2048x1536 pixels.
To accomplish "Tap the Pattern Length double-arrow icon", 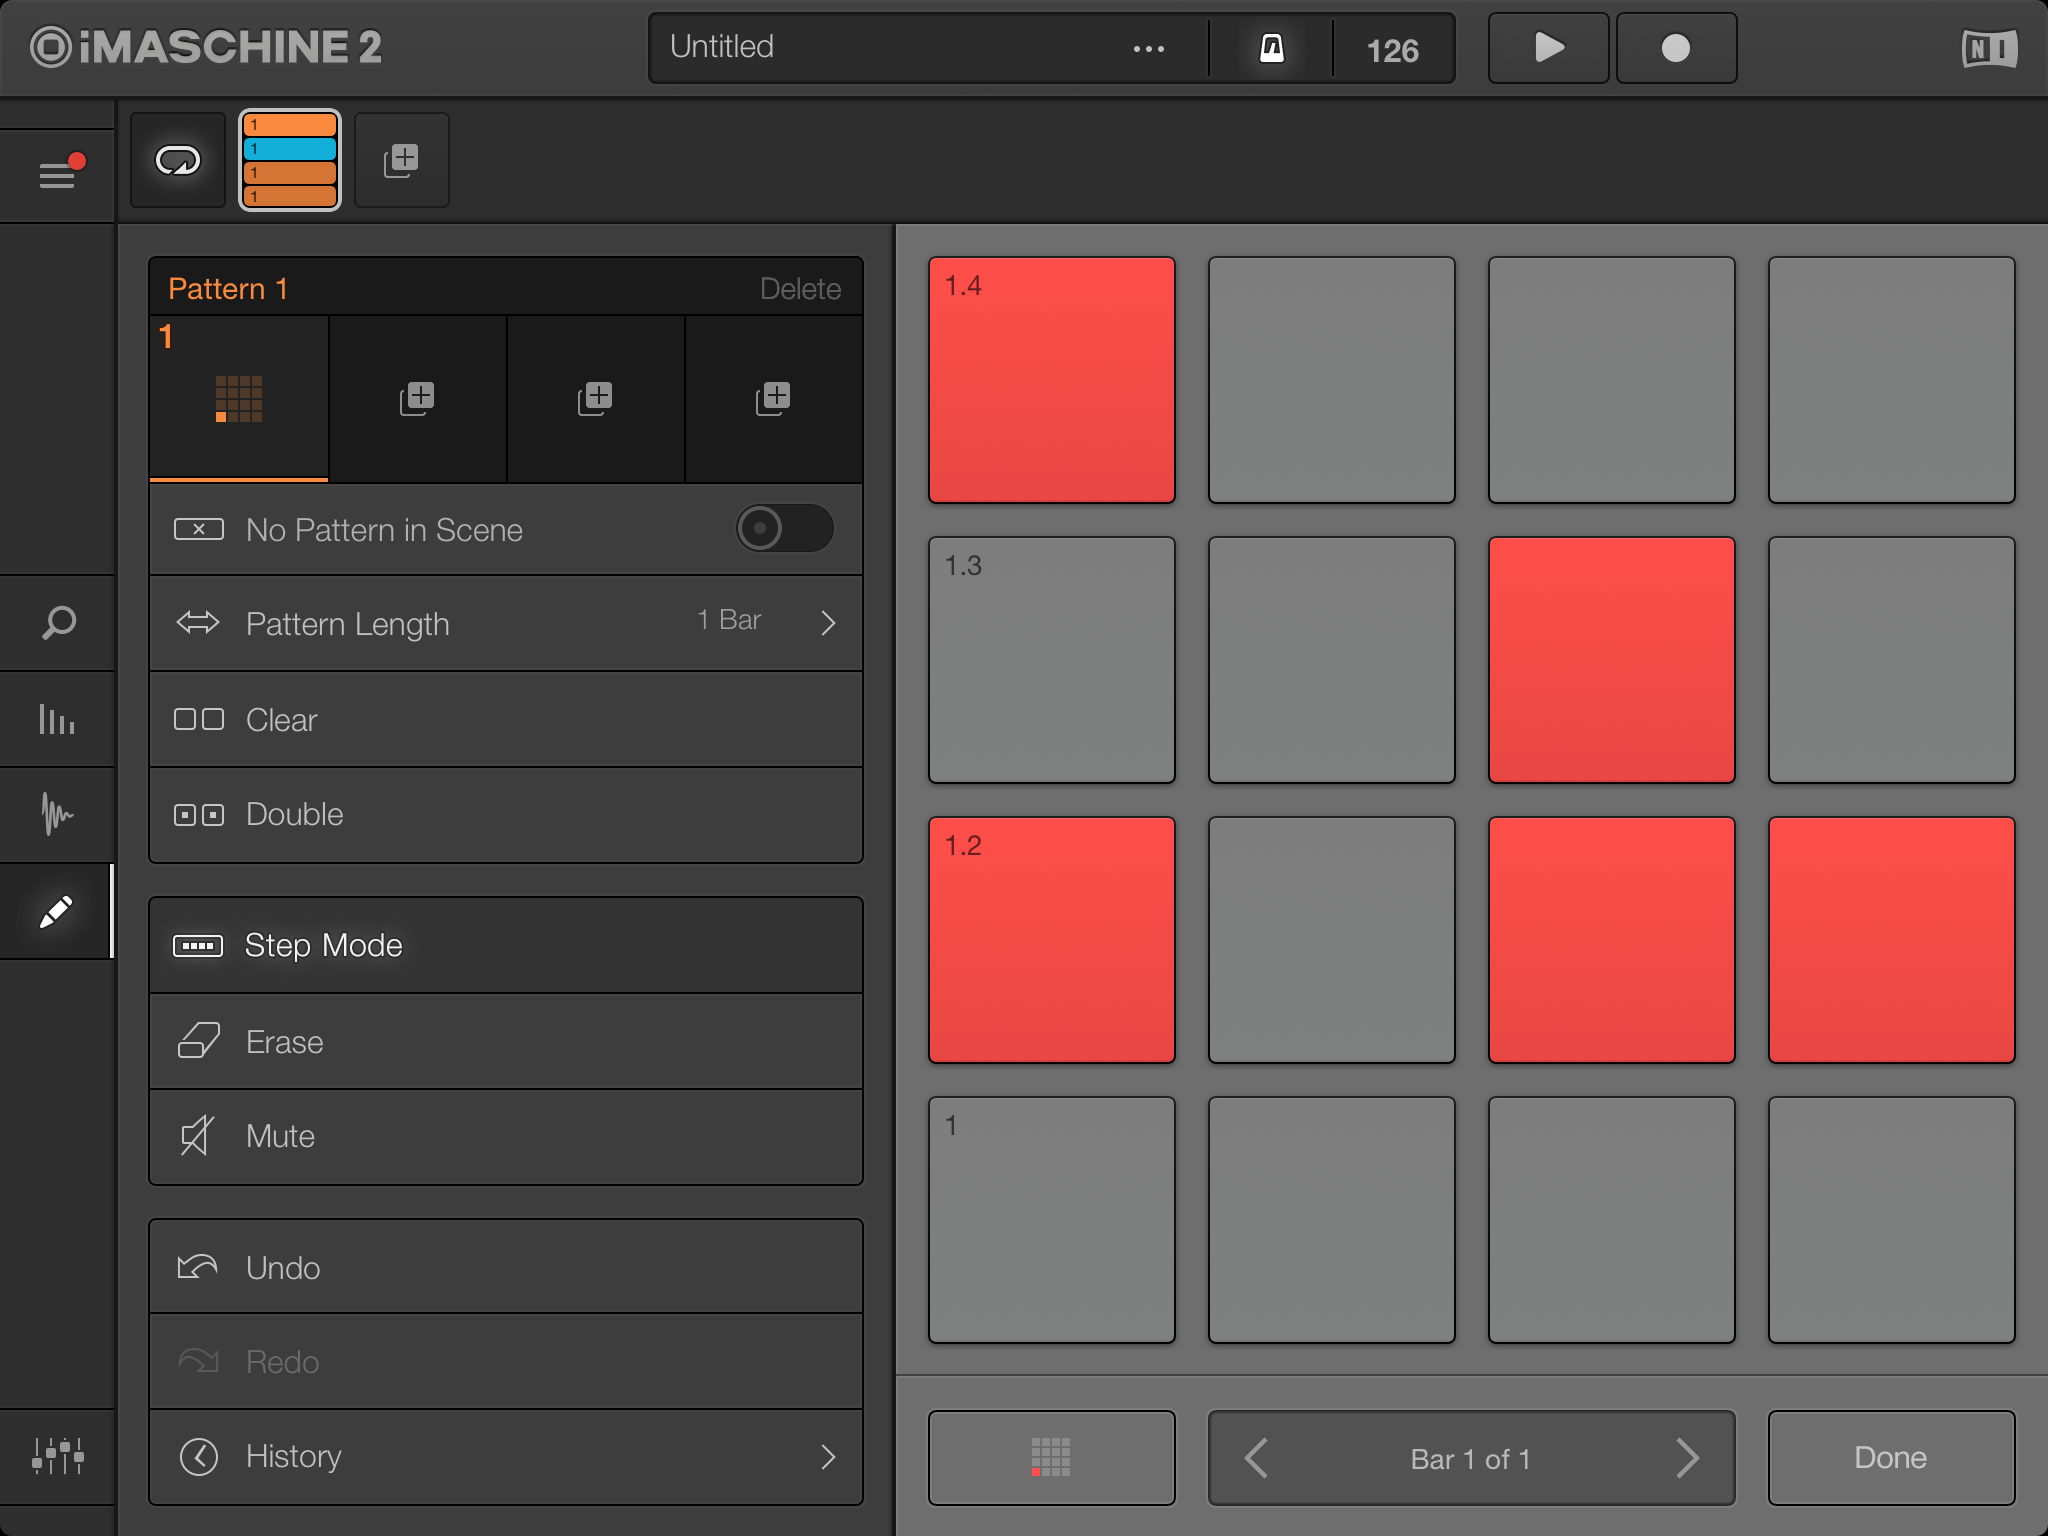I will pyautogui.click(x=198, y=622).
